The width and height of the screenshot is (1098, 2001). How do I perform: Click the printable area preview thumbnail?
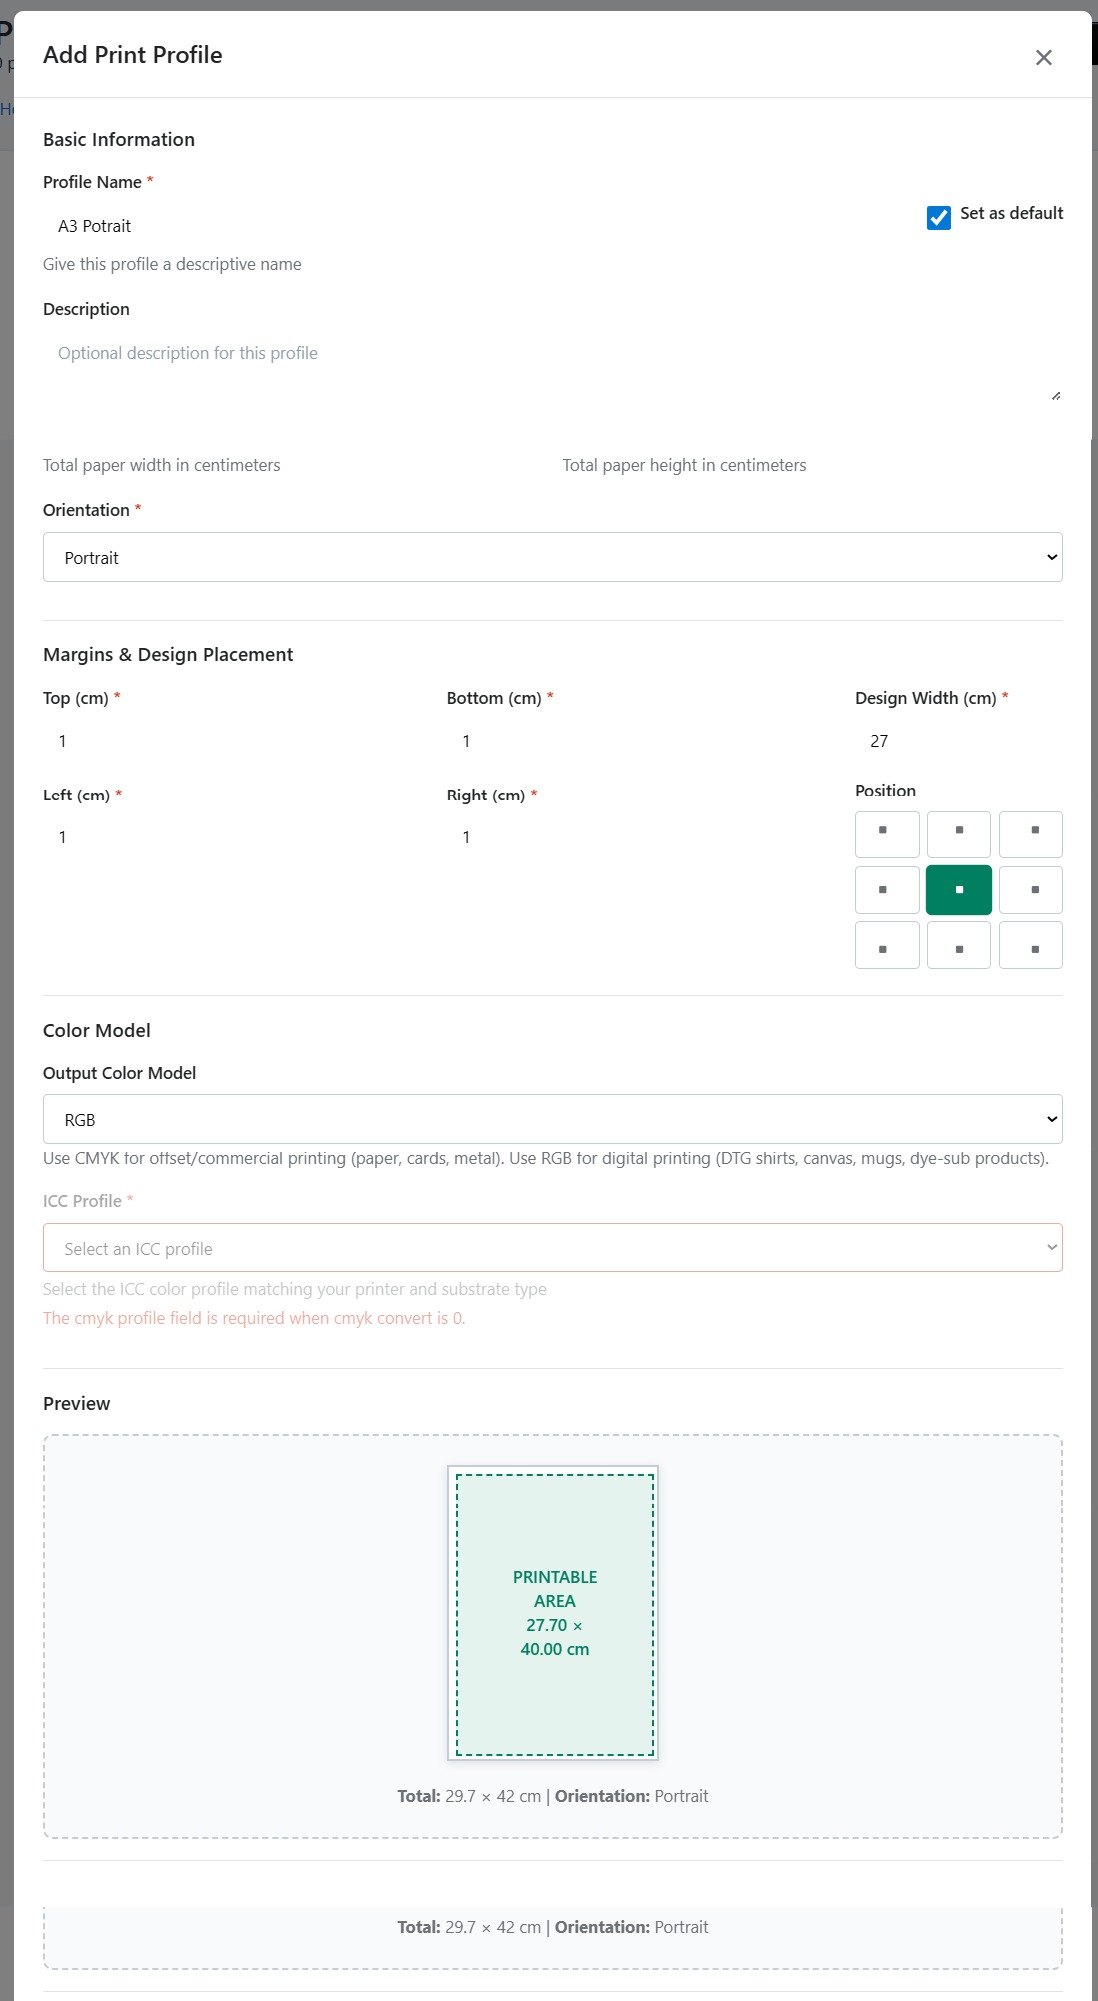pyautogui.click(x=553, y=1613)
